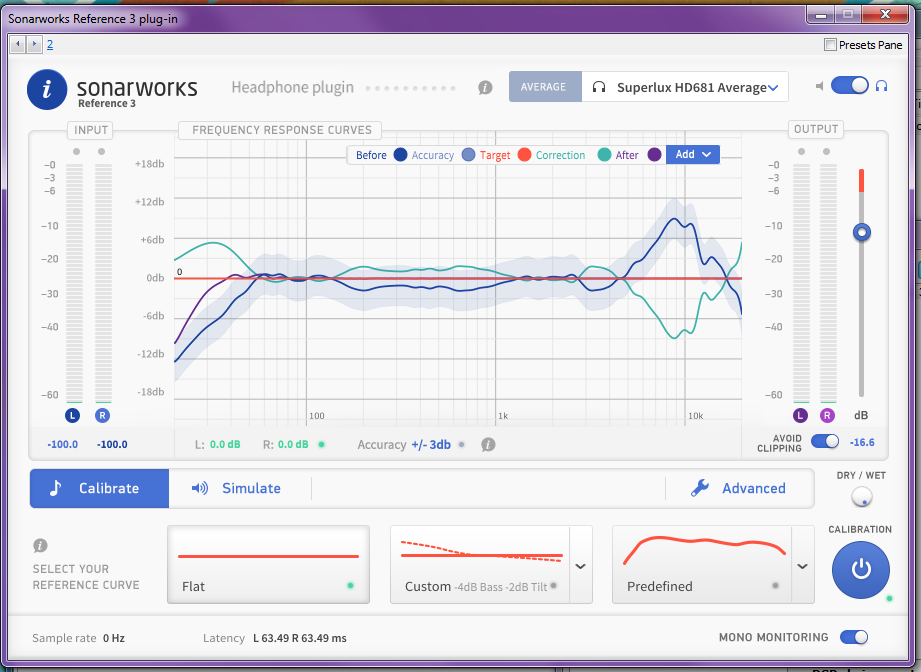Toggle the Mono Monitoring switch
This screenshot has width=921, height=672.
coord(853,637)
